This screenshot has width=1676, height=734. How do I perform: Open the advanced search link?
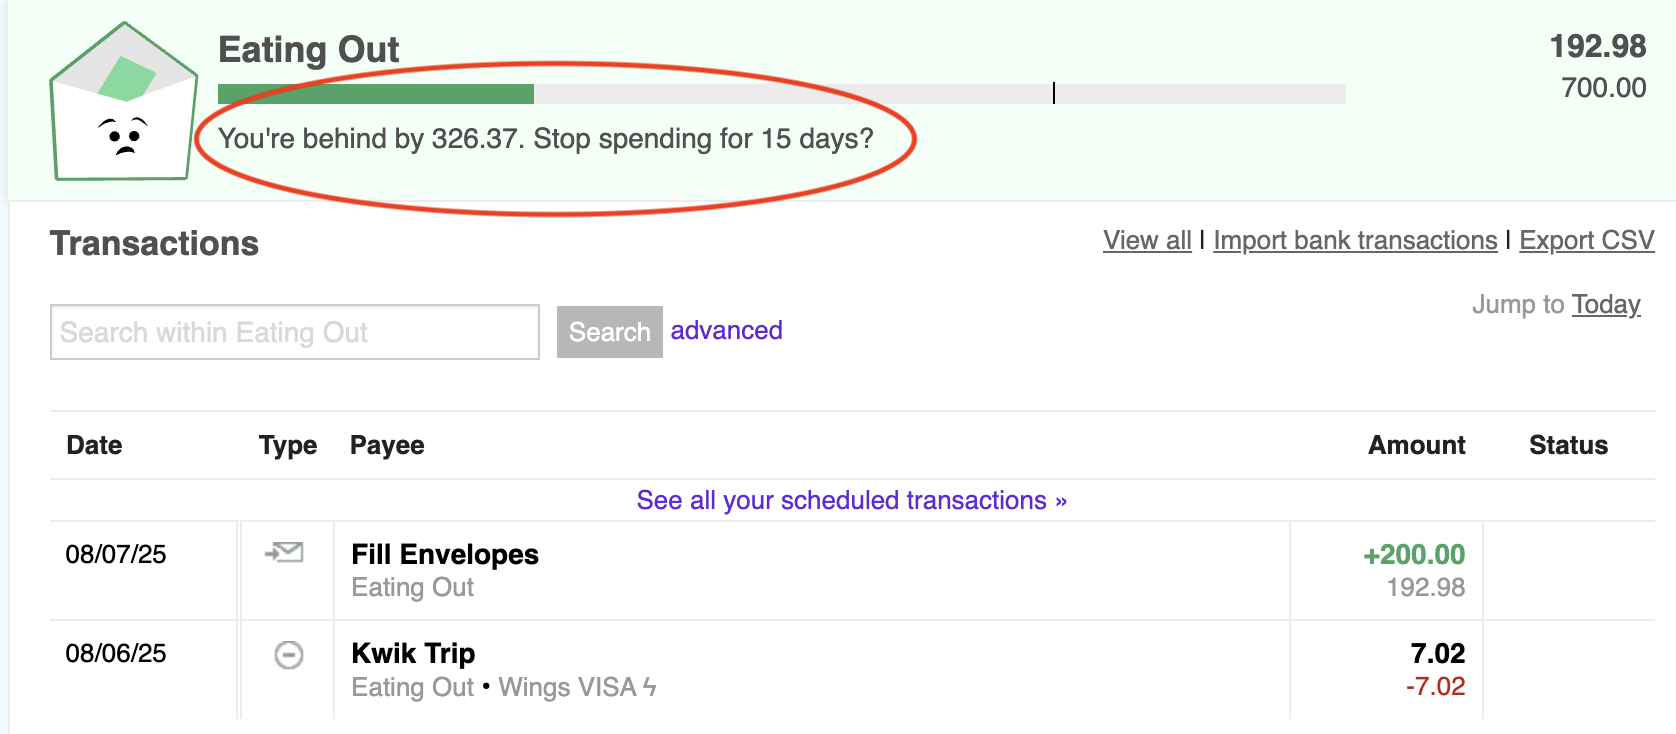pos(726,331)
